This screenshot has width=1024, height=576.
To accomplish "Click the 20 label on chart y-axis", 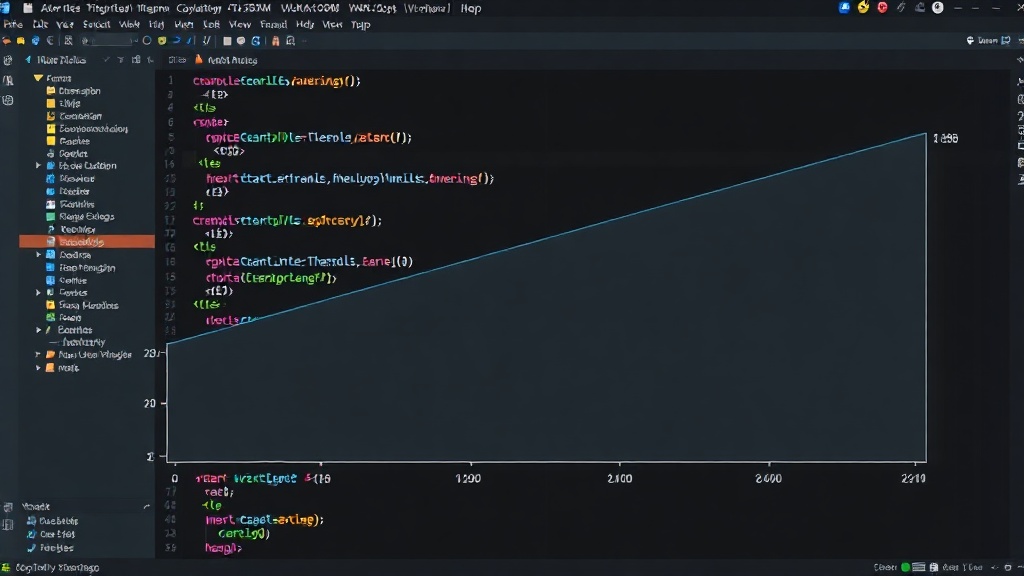I will coord(150,403).
